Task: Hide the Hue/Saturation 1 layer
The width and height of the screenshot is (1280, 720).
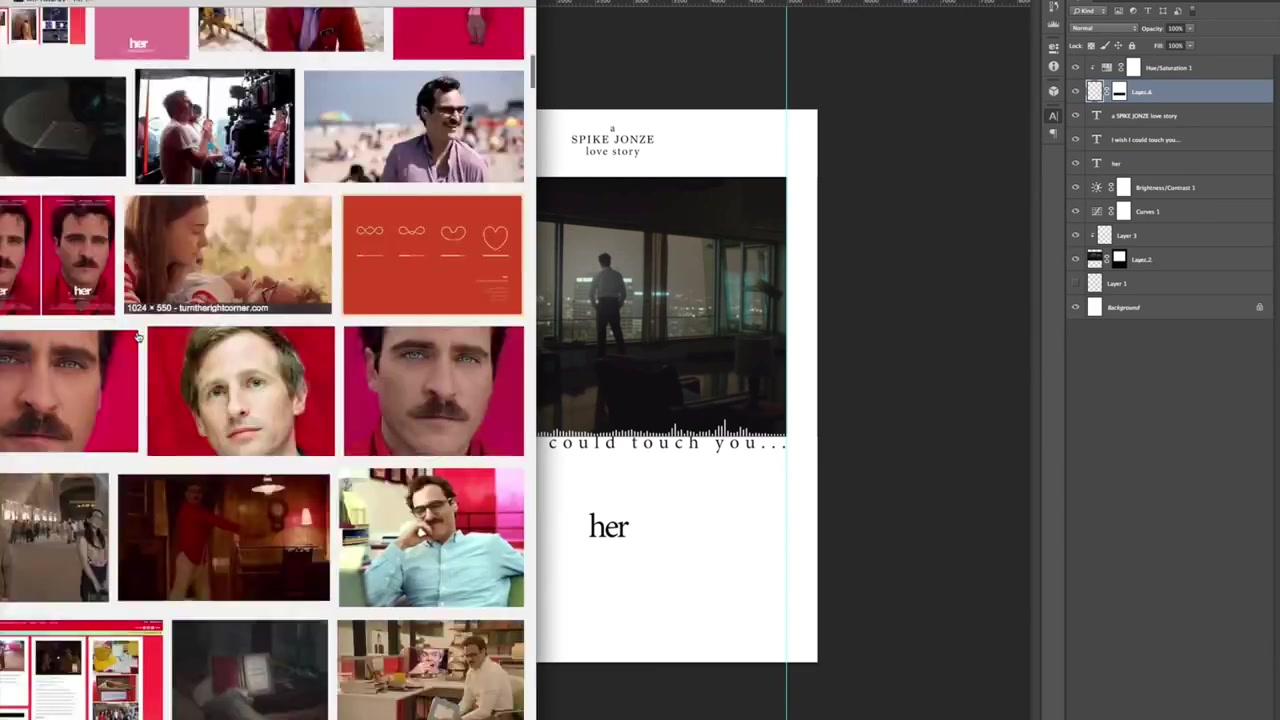Action: pyautogui.click(x=1075, y=67)
